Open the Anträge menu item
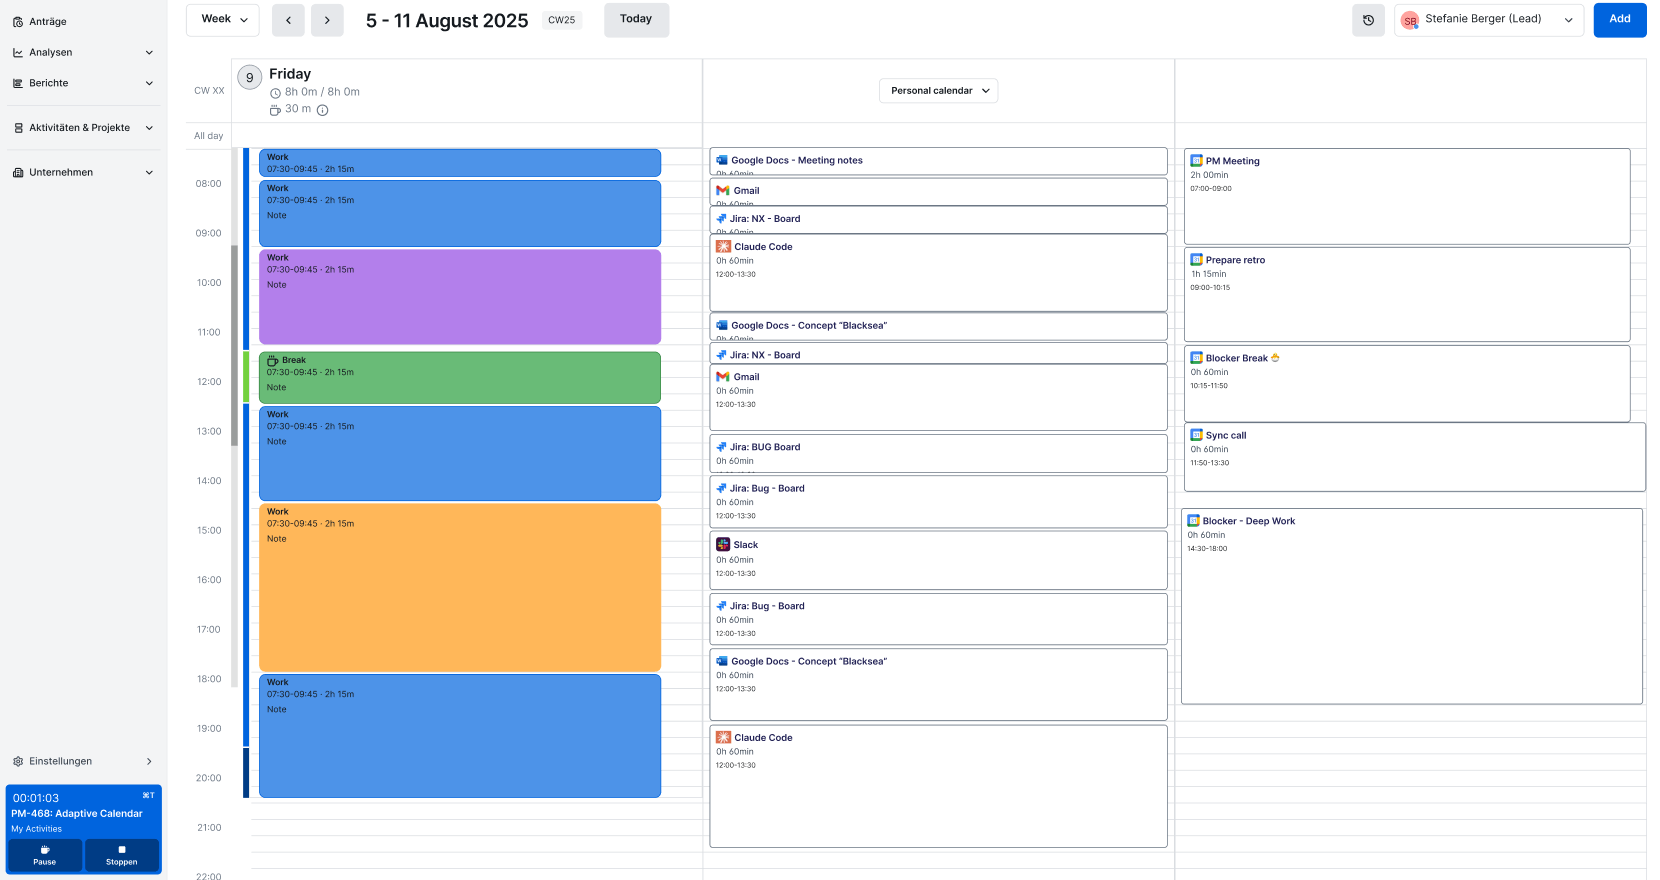 point(83,22)
